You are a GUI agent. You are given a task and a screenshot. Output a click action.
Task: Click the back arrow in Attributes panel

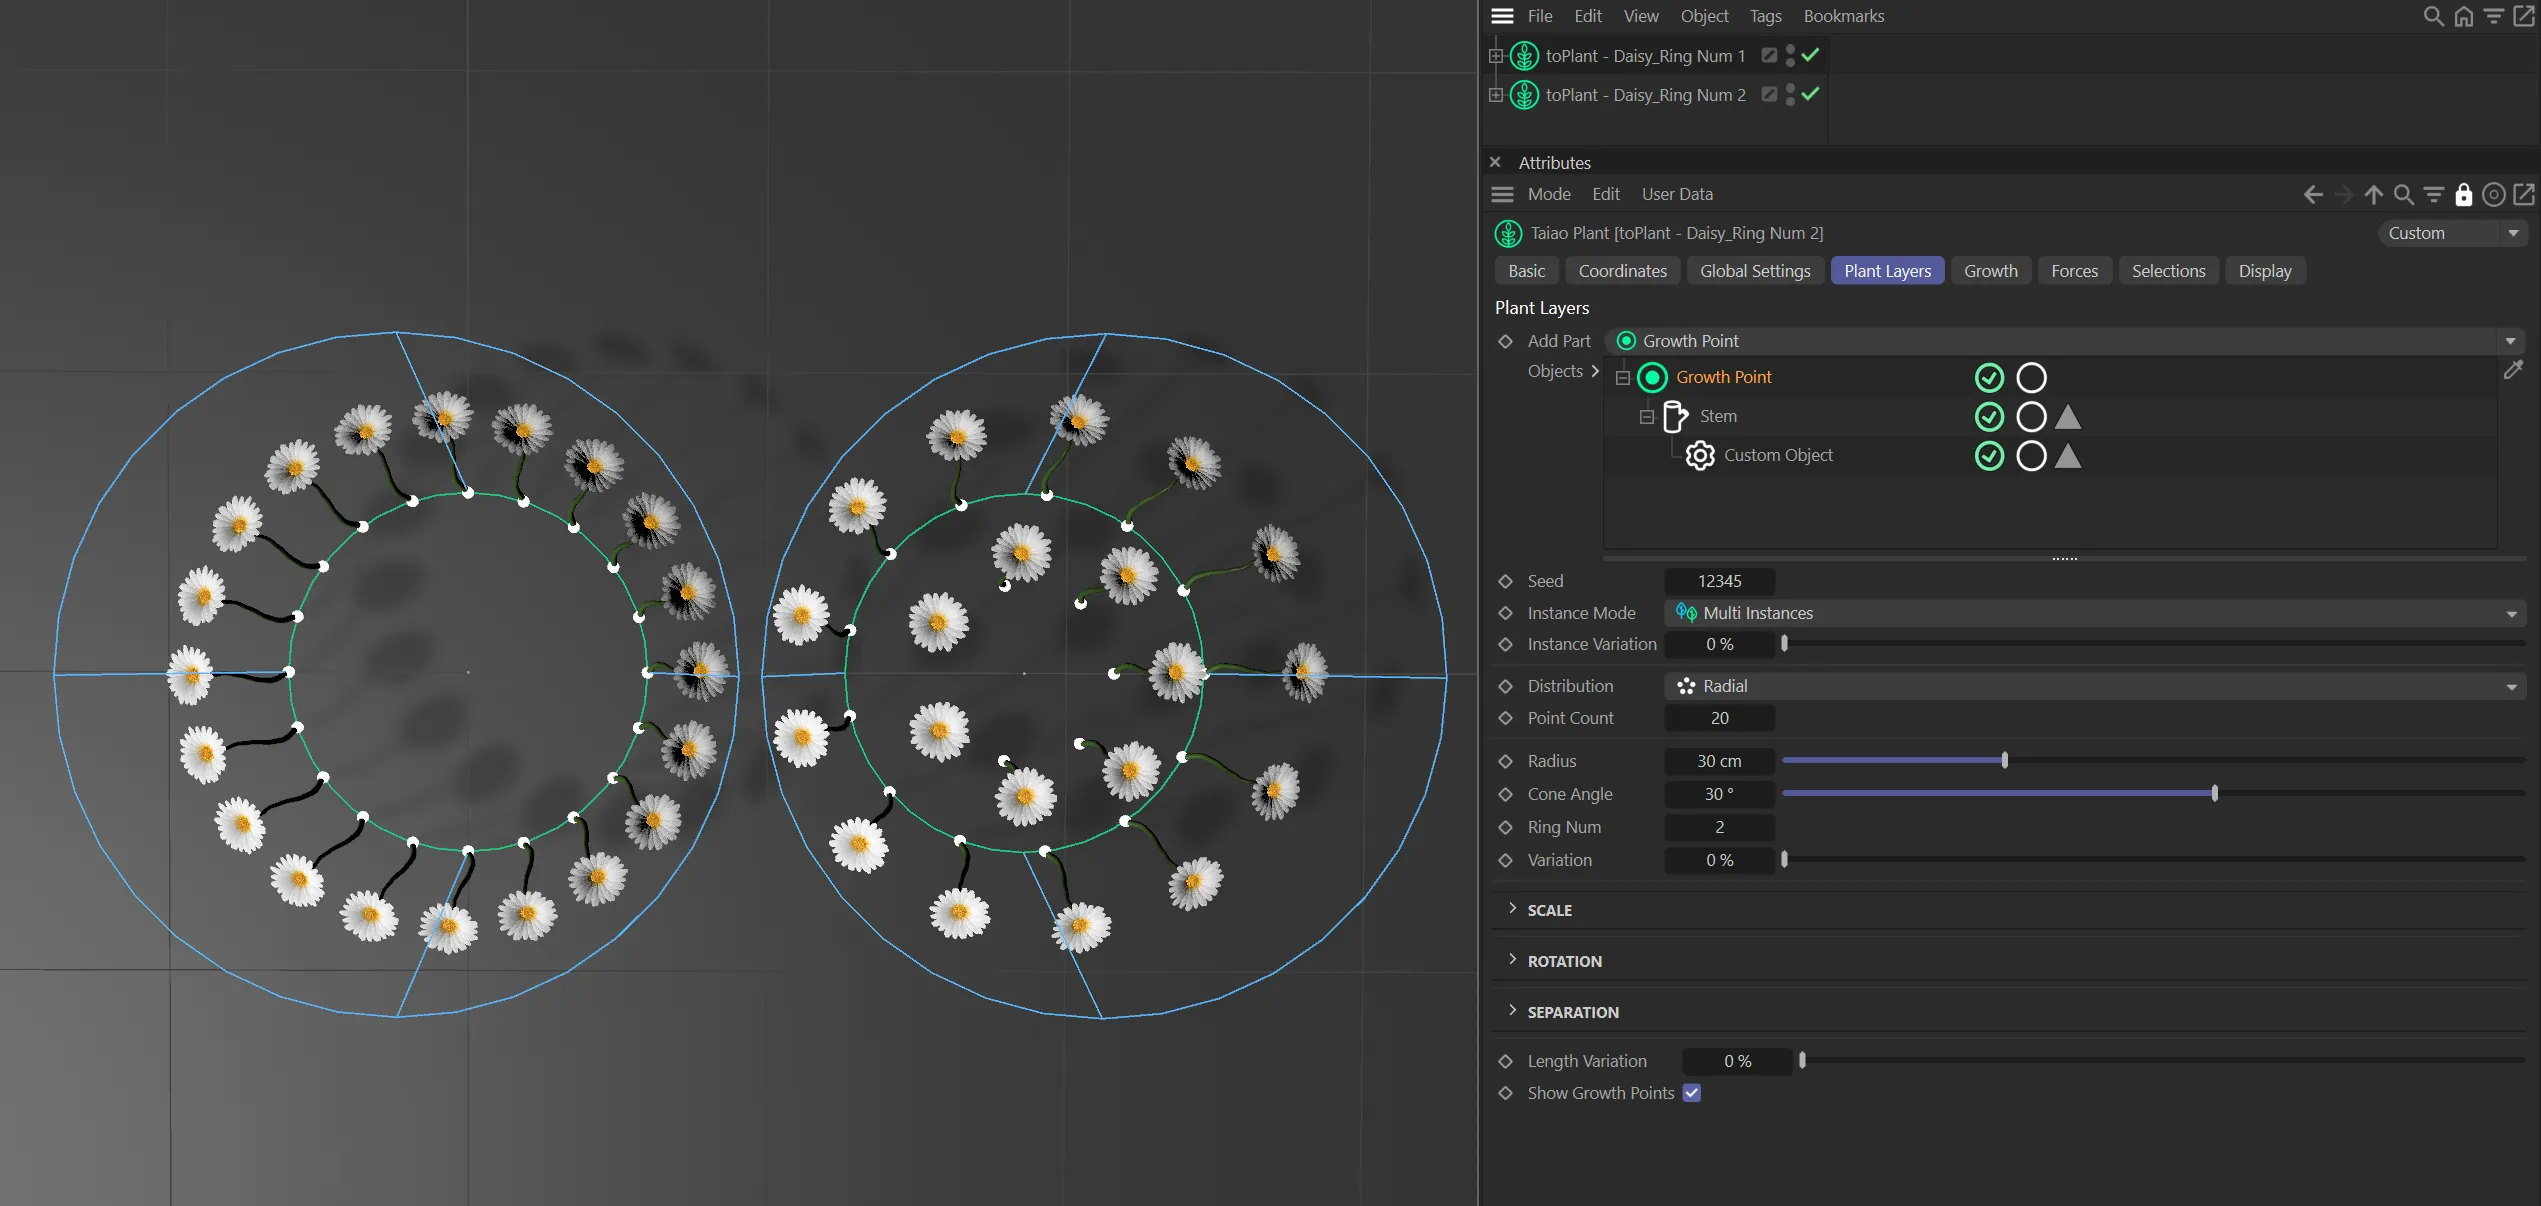click(2313, 195)
